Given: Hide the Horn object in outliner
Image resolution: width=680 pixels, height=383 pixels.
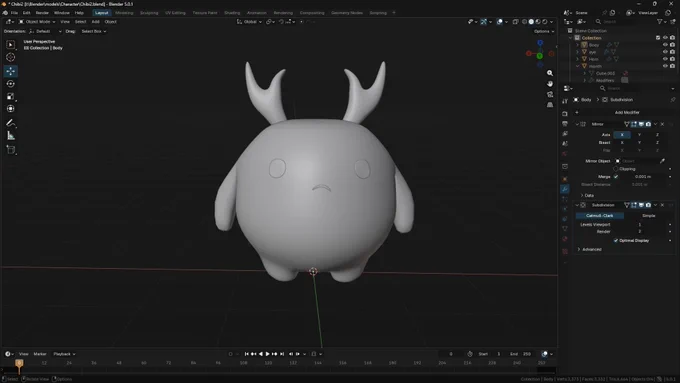Looking at the screenshot, I should [x=665, y=59].
